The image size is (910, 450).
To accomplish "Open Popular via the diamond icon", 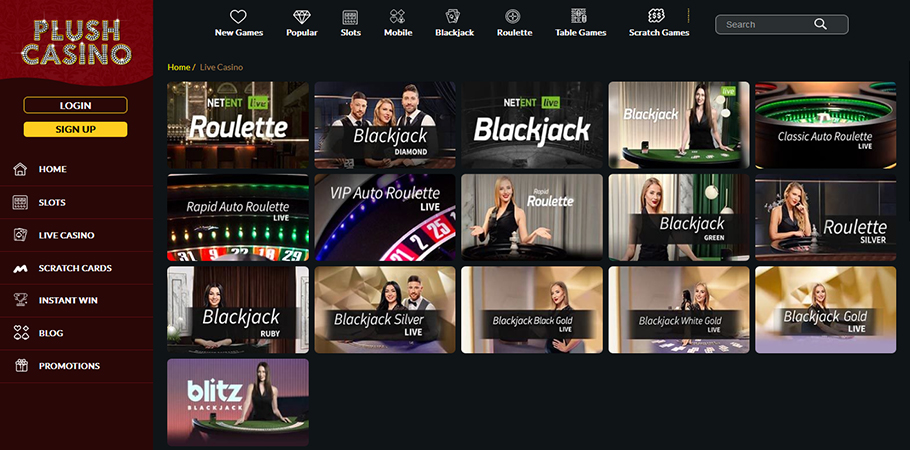I will pyautogui.click(x=301, y=17).
